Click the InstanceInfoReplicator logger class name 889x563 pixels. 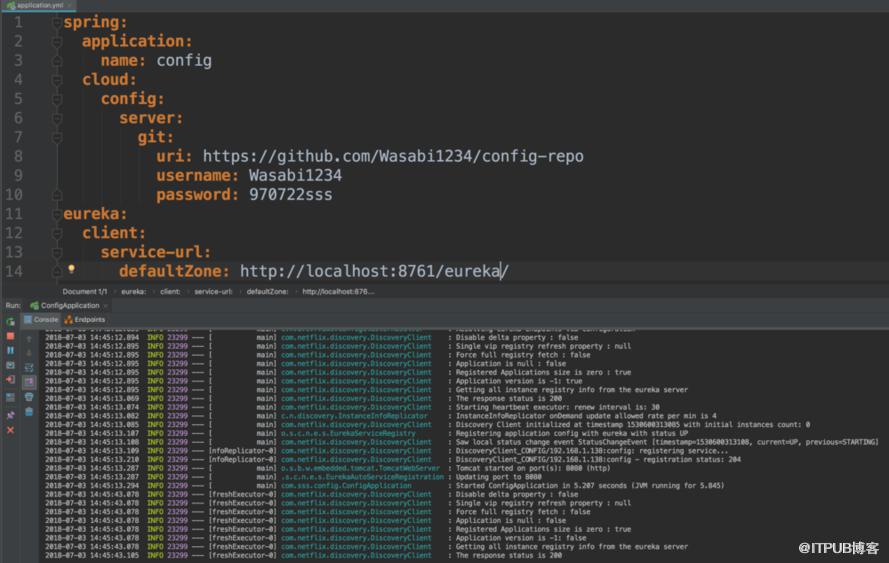[x=354, y=416]
